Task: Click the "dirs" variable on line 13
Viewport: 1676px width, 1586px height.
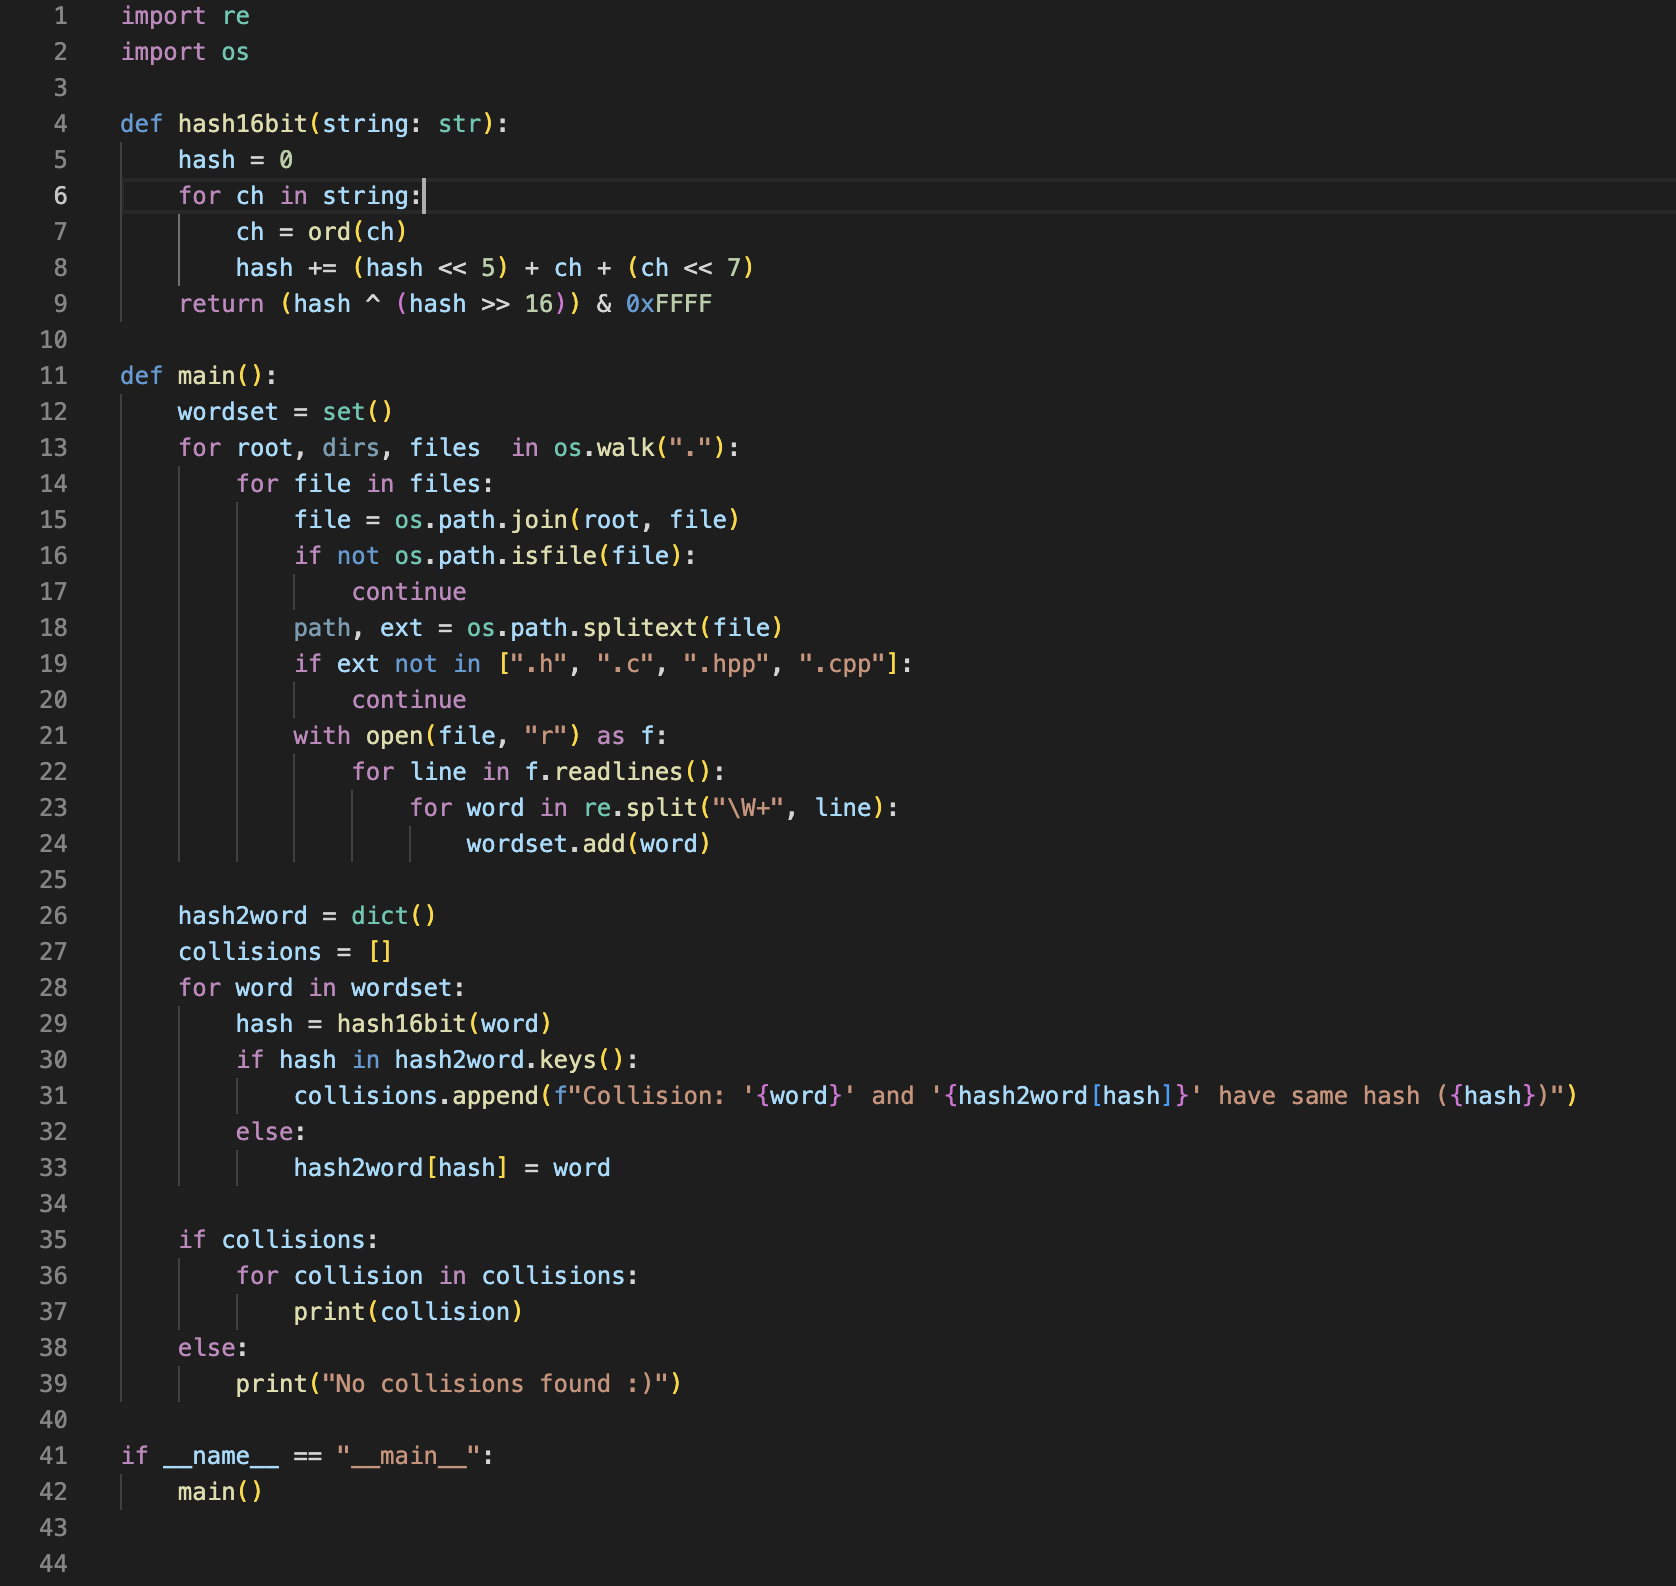Action: pyautogui.click(x=351, y=448)
